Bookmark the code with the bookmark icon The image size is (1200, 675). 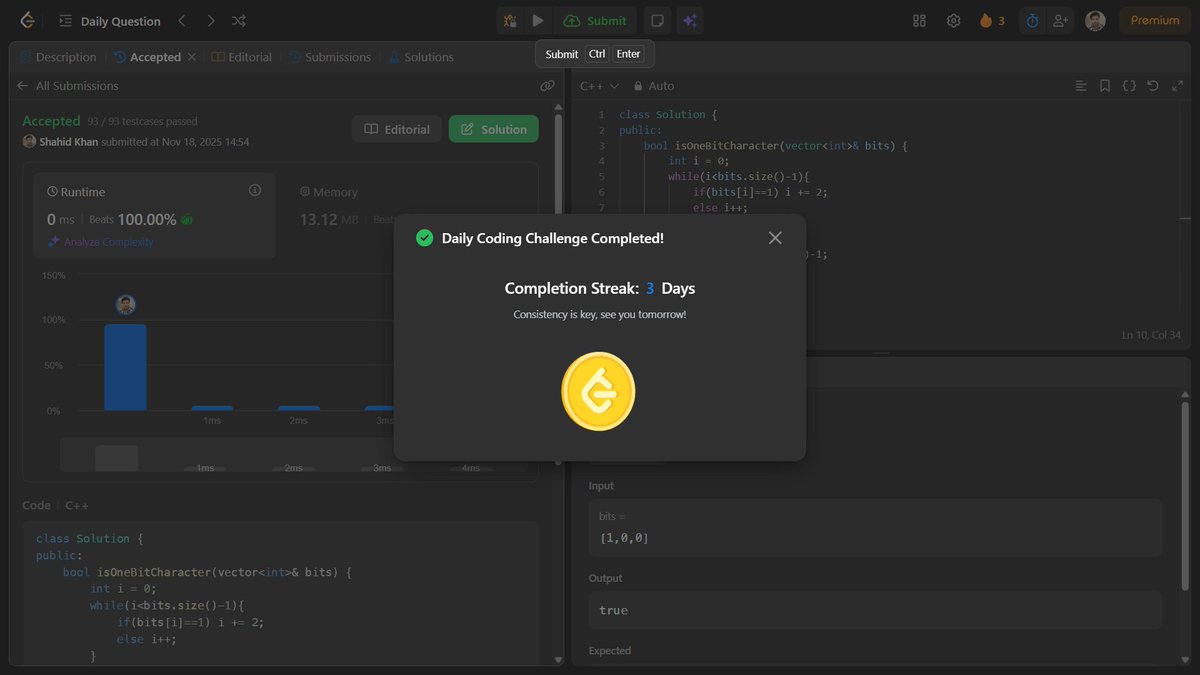pos(1104,86)
